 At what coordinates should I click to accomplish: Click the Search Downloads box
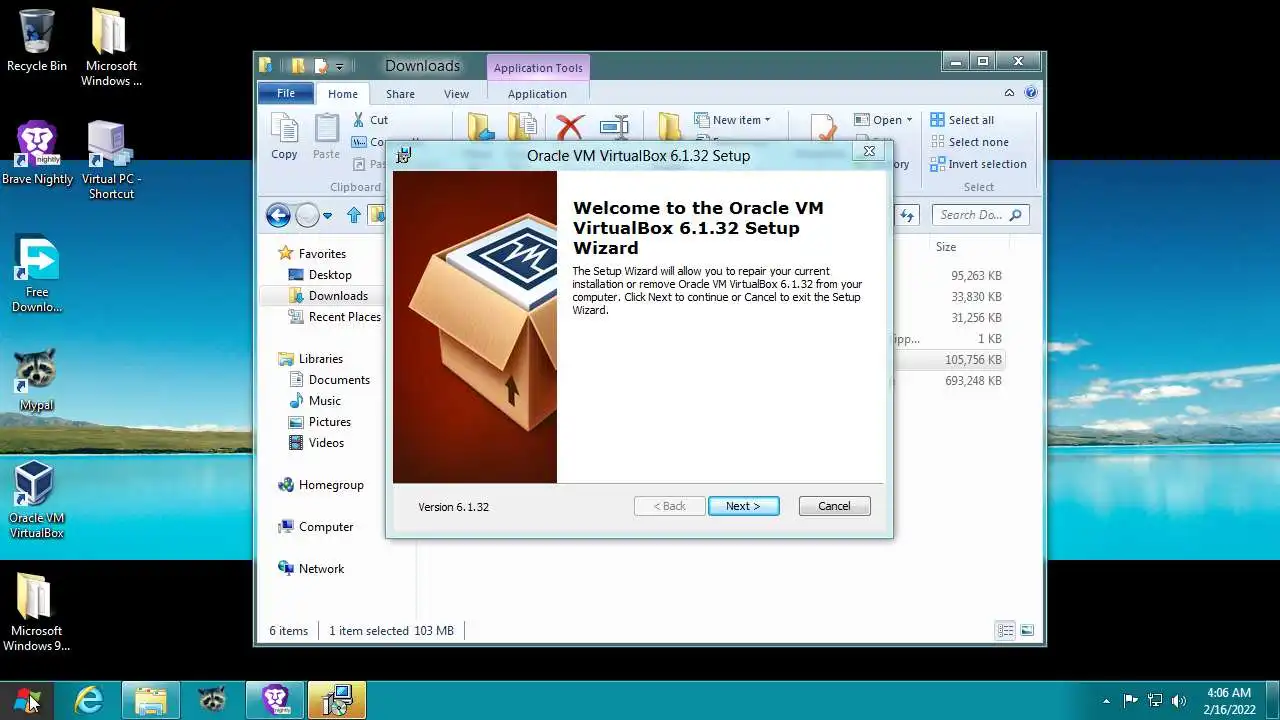(980, 215)
